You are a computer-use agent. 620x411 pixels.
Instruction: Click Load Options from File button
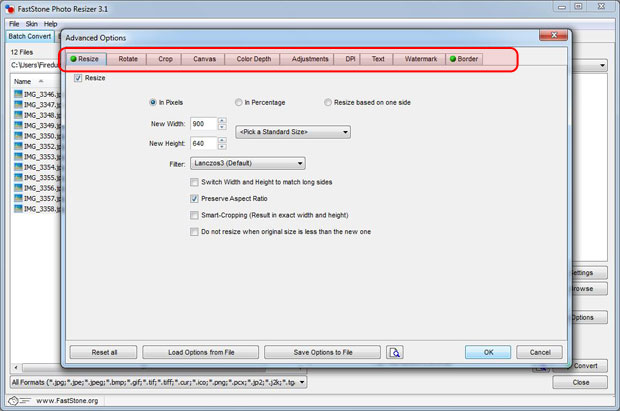coord(199,352)
